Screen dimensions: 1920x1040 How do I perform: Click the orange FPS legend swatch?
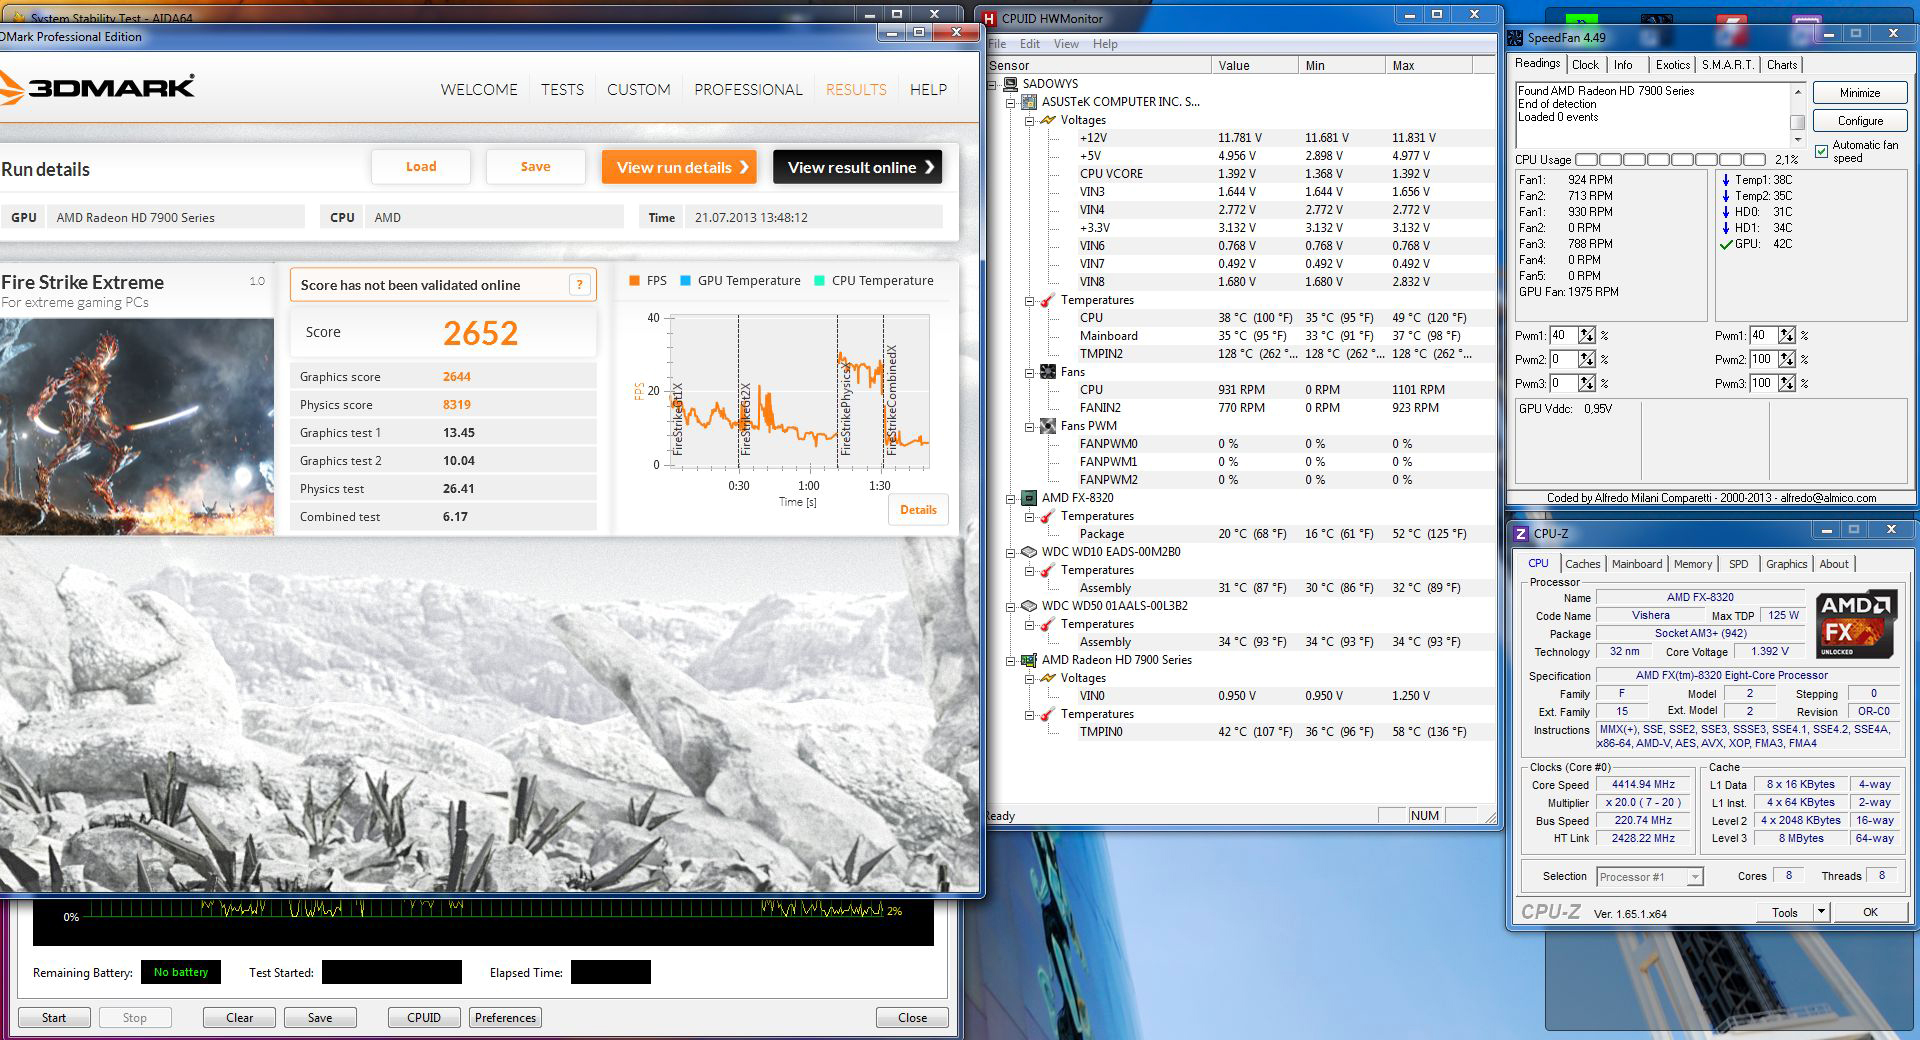coord(634,281)
